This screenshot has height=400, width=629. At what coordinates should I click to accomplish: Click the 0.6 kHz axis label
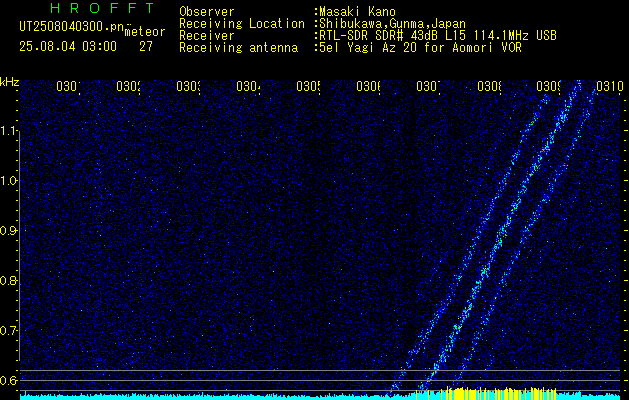pos(9,380)
